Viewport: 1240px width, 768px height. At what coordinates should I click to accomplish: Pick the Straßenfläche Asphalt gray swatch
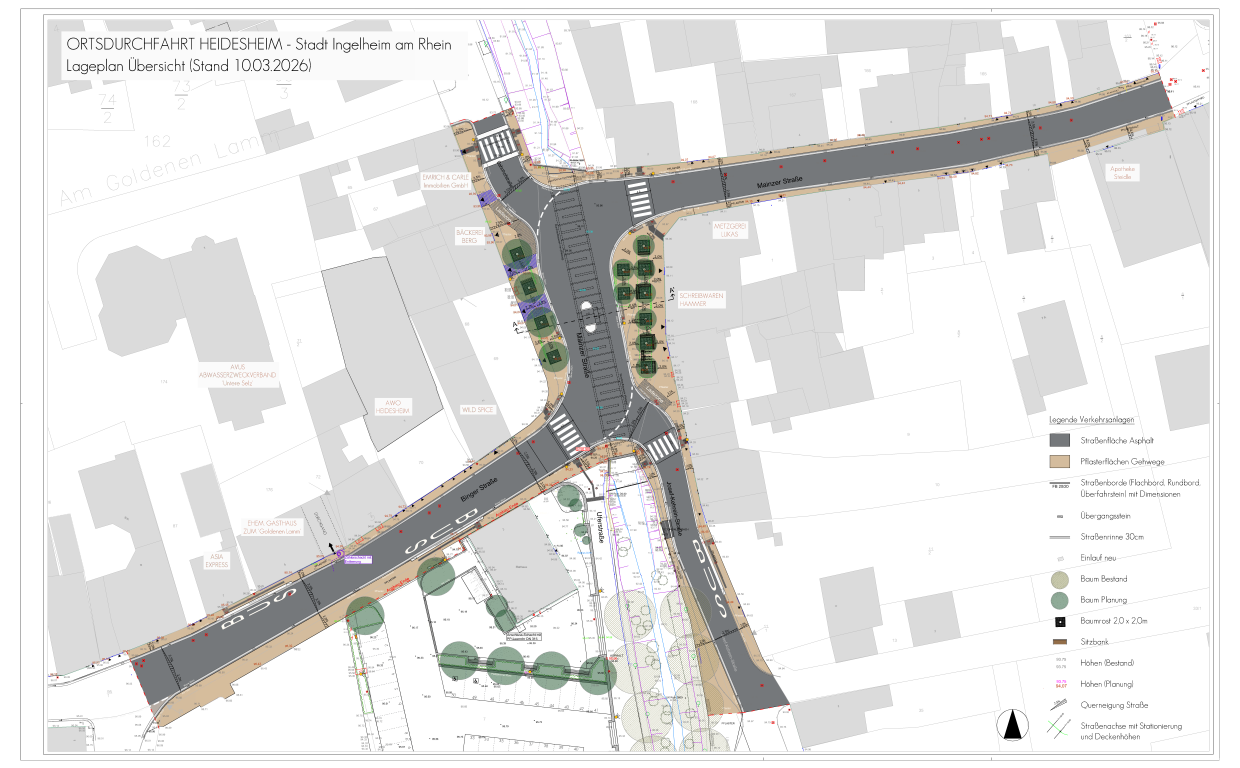pos(1059,440)
